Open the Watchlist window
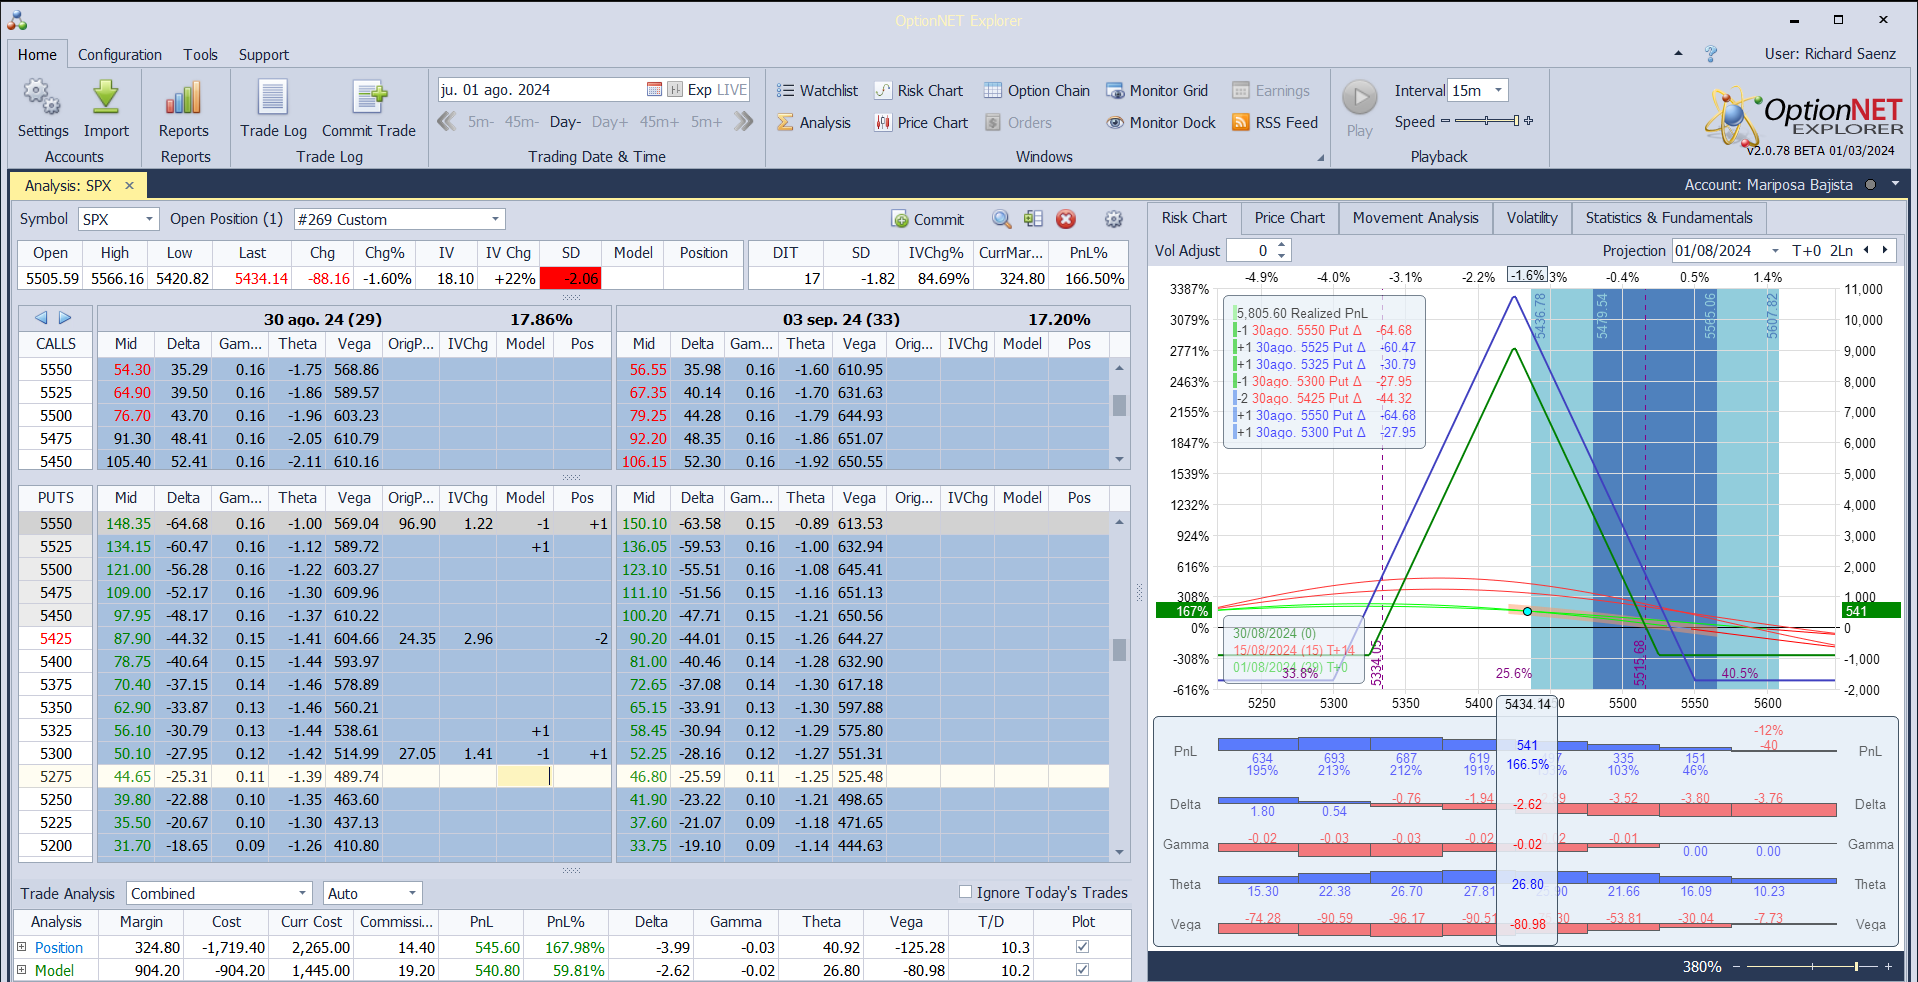Screen dimensions: 1918x982 coord(817,90)
